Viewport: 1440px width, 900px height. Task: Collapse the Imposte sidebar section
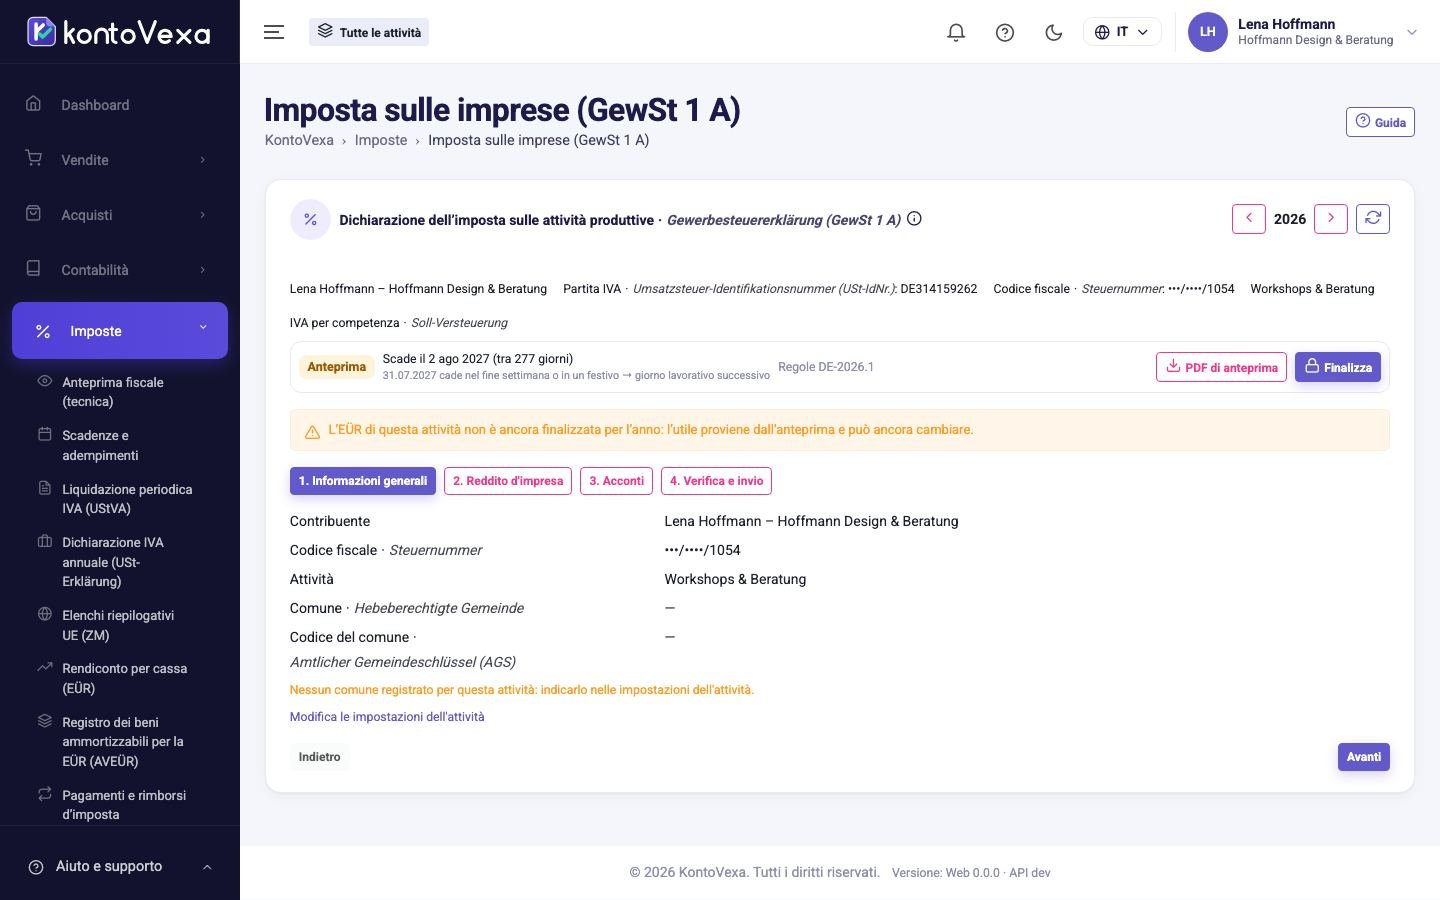pos(120,330)
